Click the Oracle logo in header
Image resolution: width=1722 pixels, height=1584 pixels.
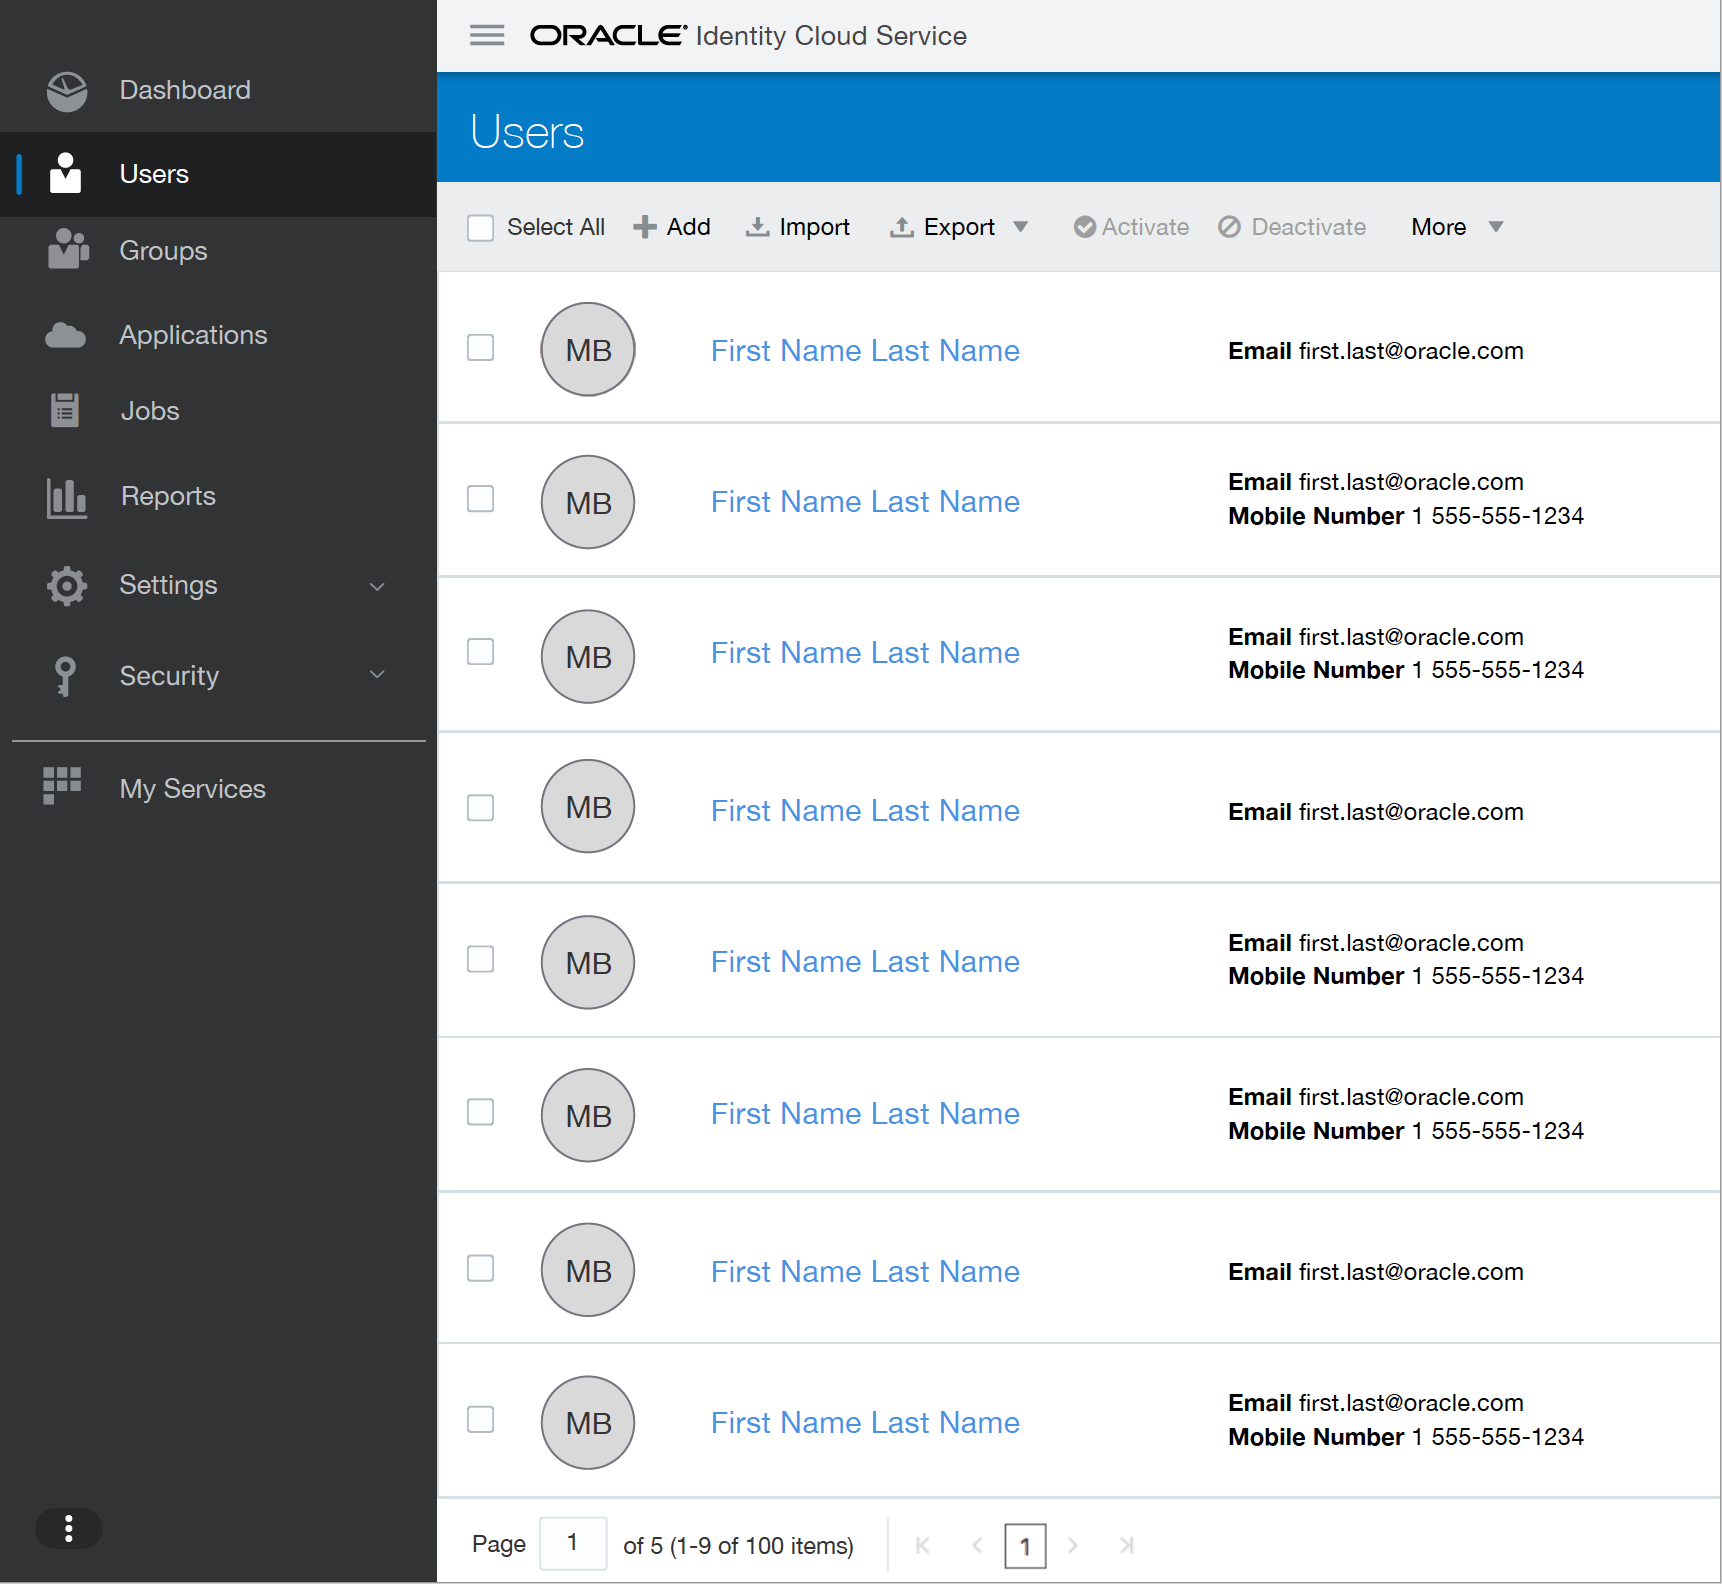608,36
